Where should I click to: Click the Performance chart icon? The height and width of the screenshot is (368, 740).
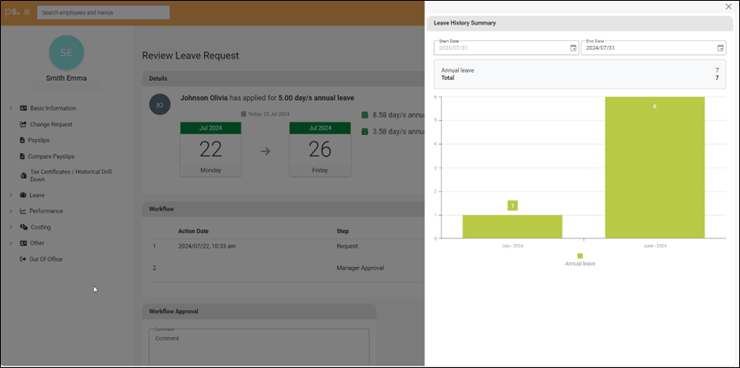(x=23, y=211)
